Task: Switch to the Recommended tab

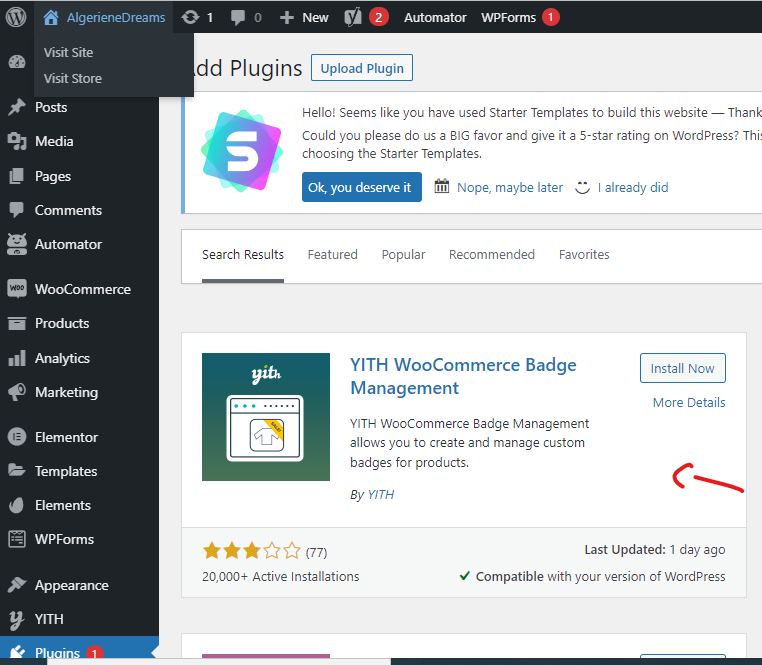Action: point(492,255)
